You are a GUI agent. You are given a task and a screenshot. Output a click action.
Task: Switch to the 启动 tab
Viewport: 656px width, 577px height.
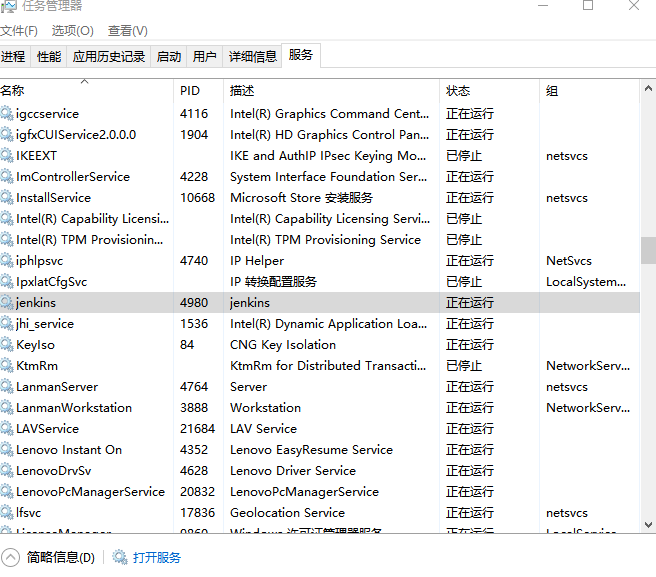pyautogui.click(x=169, y=56)
